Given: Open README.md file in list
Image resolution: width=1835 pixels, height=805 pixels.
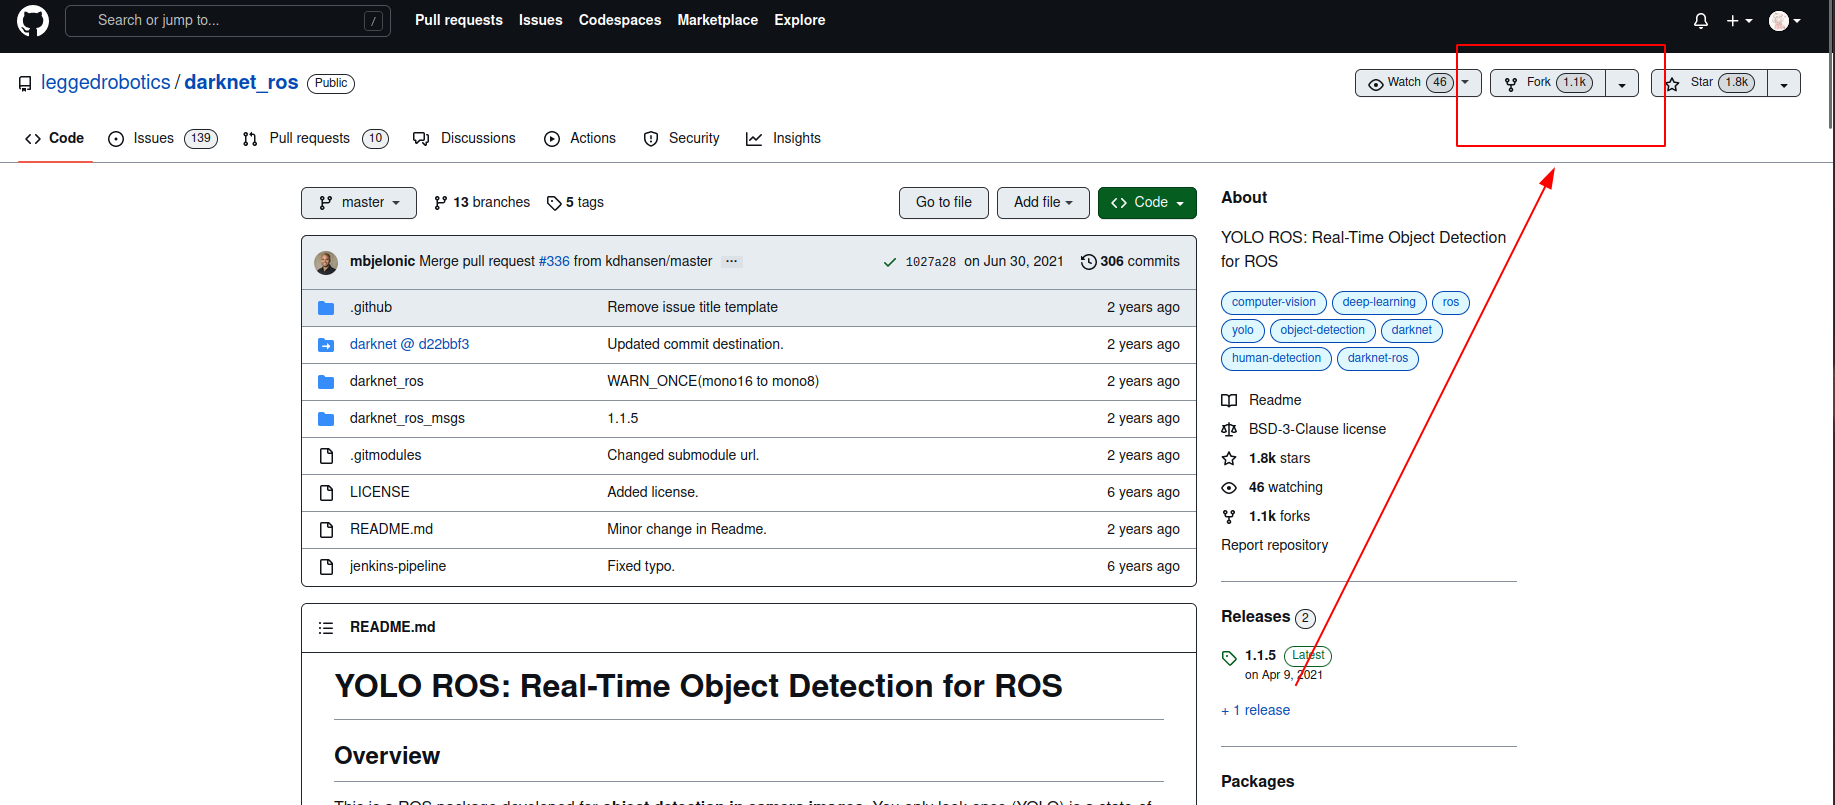Looking at the screenshot, I should pyautogui.click(x=391, y=530).
